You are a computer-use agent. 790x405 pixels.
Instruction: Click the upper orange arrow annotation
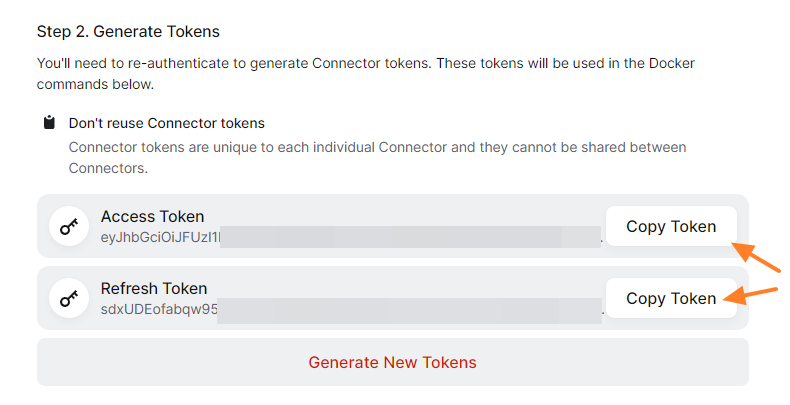coord(757,257)
